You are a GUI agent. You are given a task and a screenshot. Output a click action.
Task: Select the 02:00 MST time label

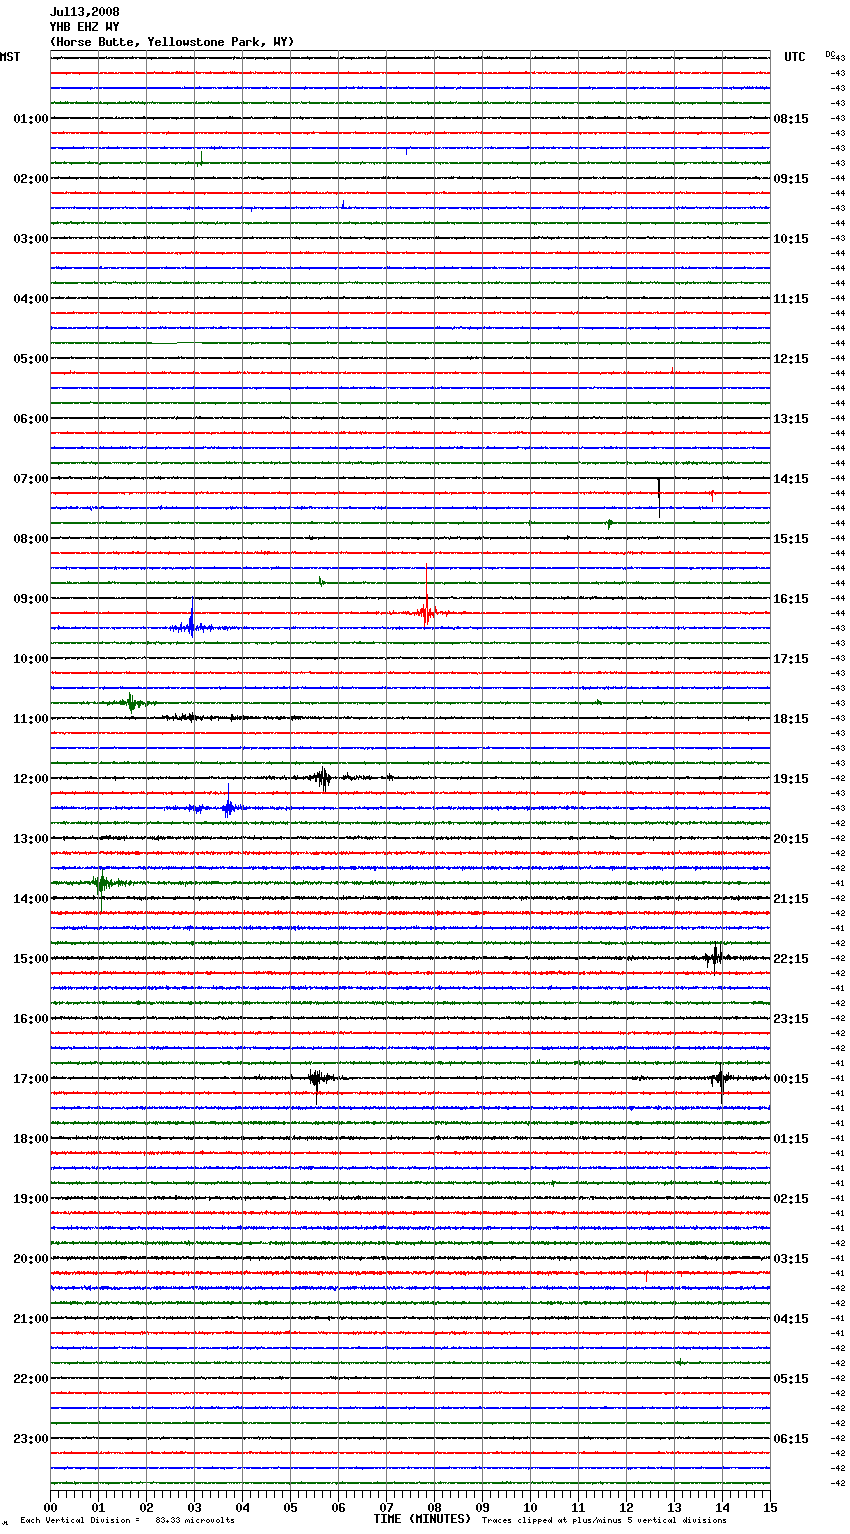31,179
